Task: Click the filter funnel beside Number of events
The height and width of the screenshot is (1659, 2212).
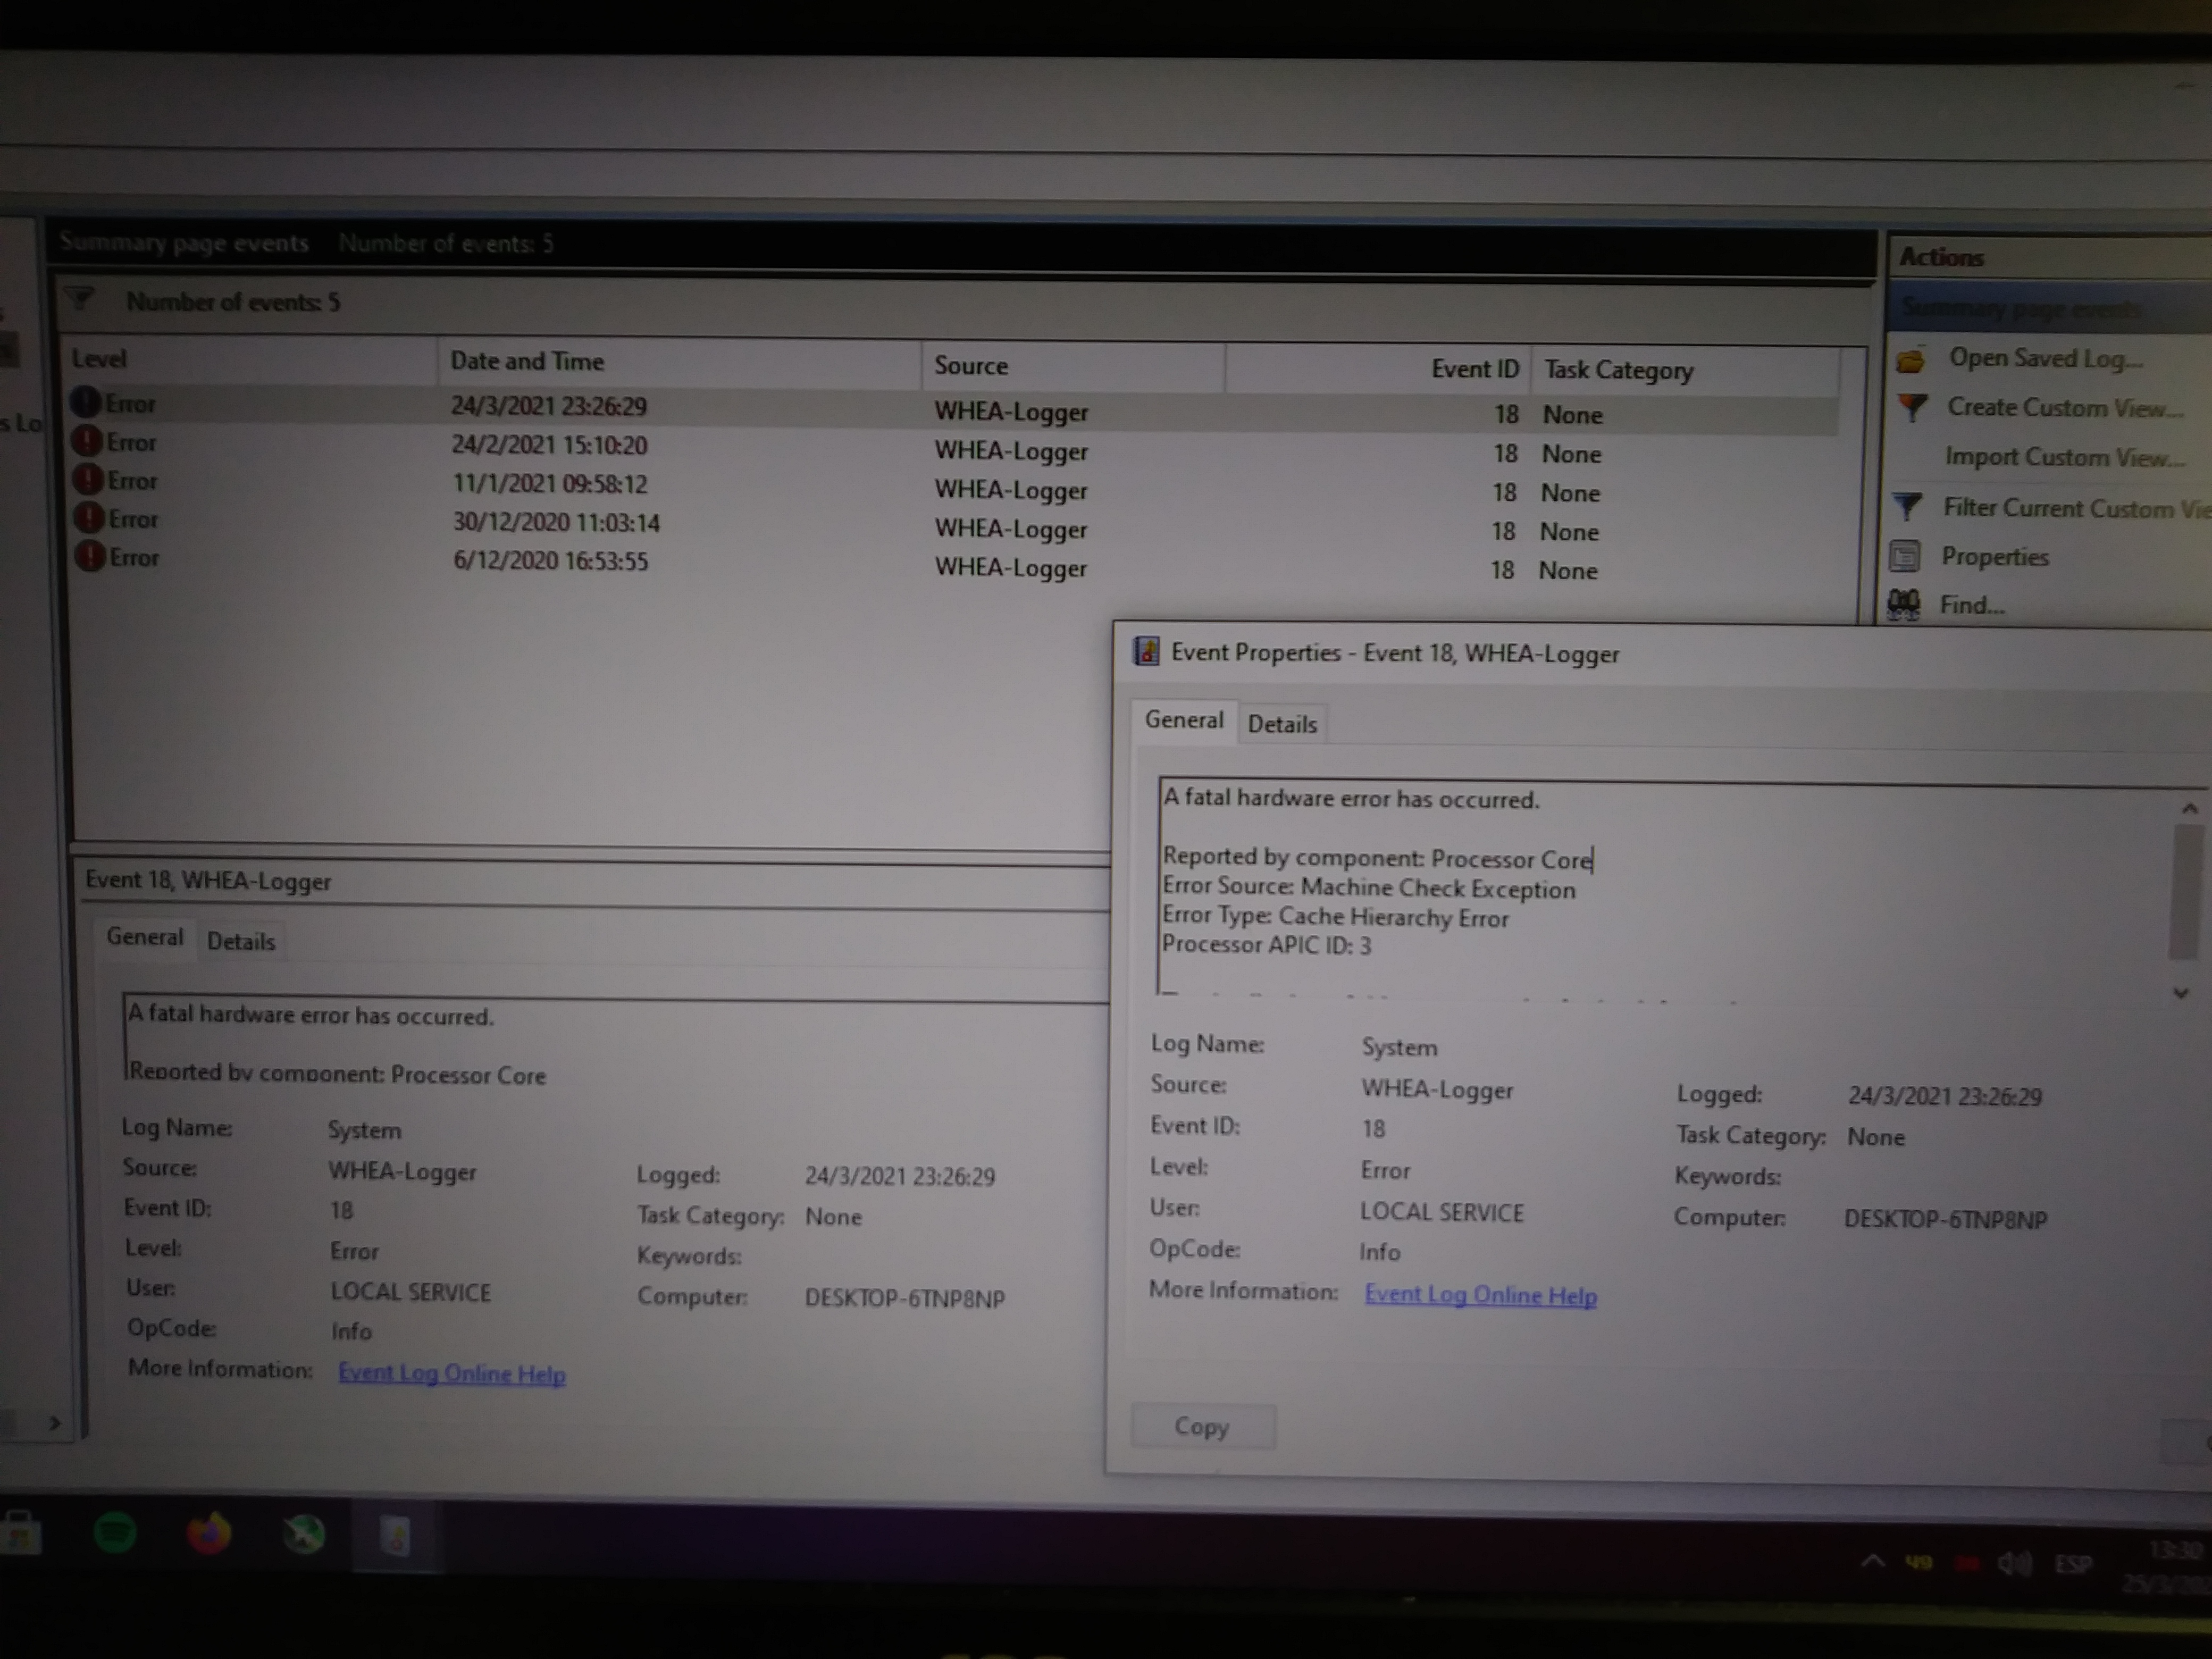Action: pos(79,298)
